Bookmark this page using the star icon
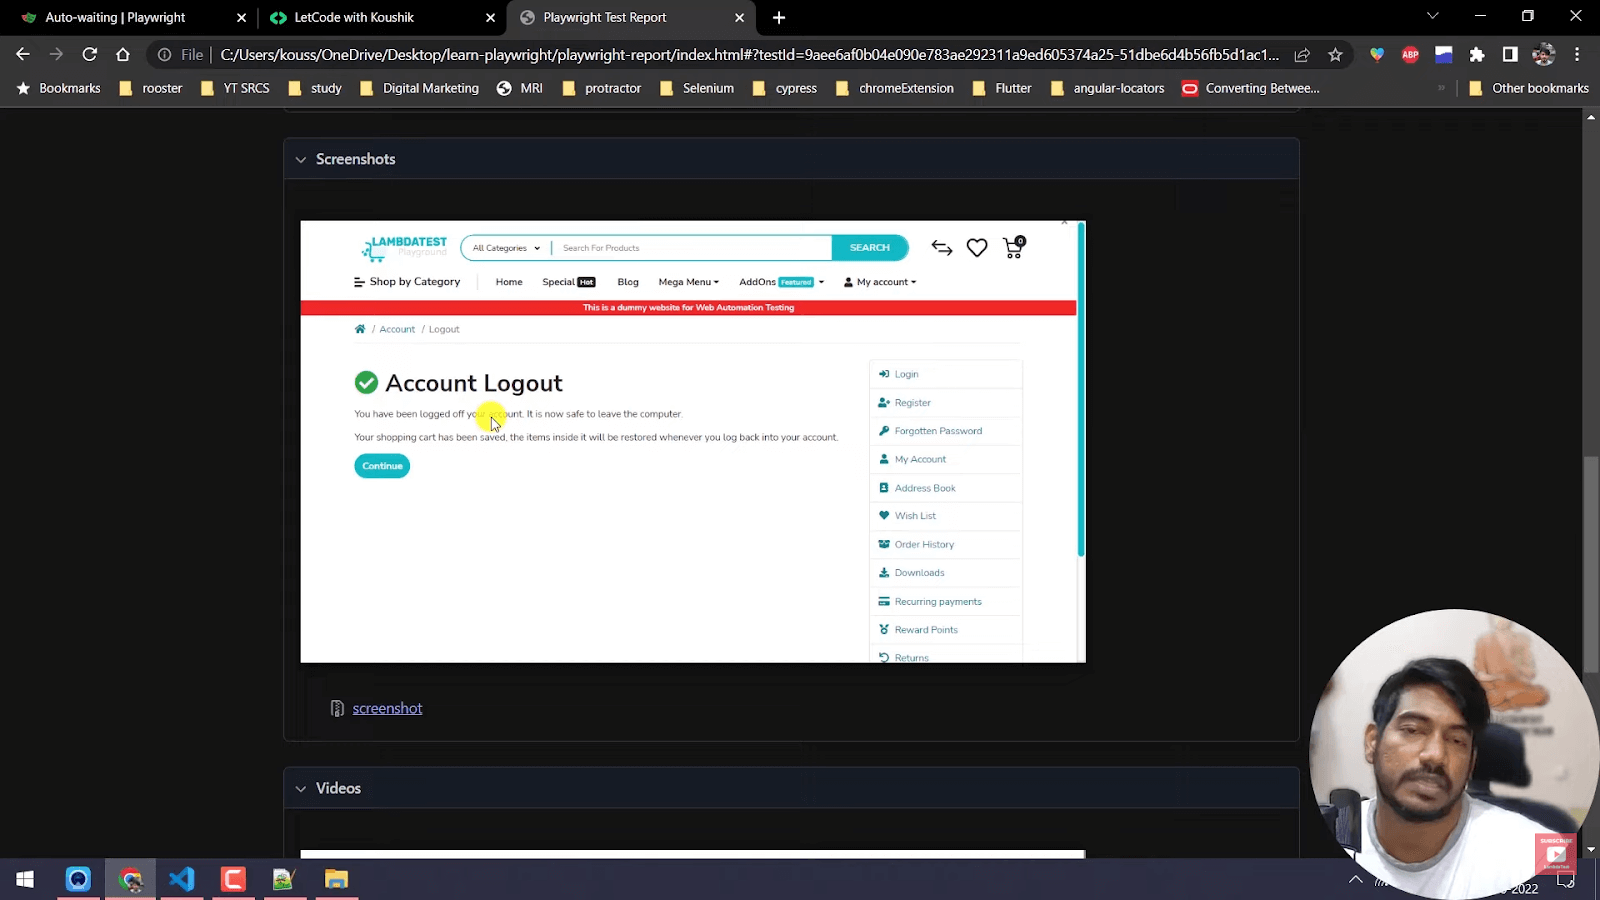Viewport: 1600px width, 900px height. (1335, 55)
